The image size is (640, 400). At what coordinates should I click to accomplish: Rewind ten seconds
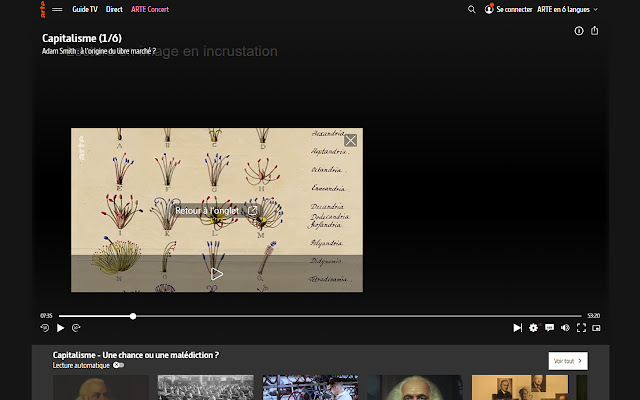point(45,328)
